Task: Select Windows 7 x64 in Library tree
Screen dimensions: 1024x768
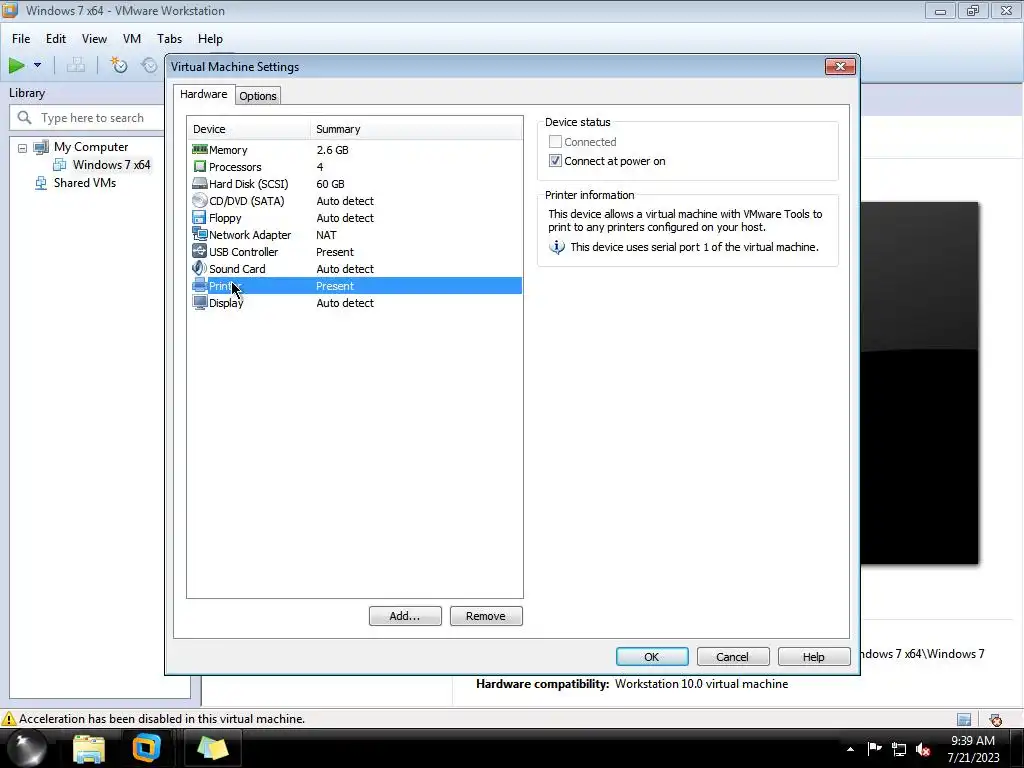Action: [x=111, y=165]
